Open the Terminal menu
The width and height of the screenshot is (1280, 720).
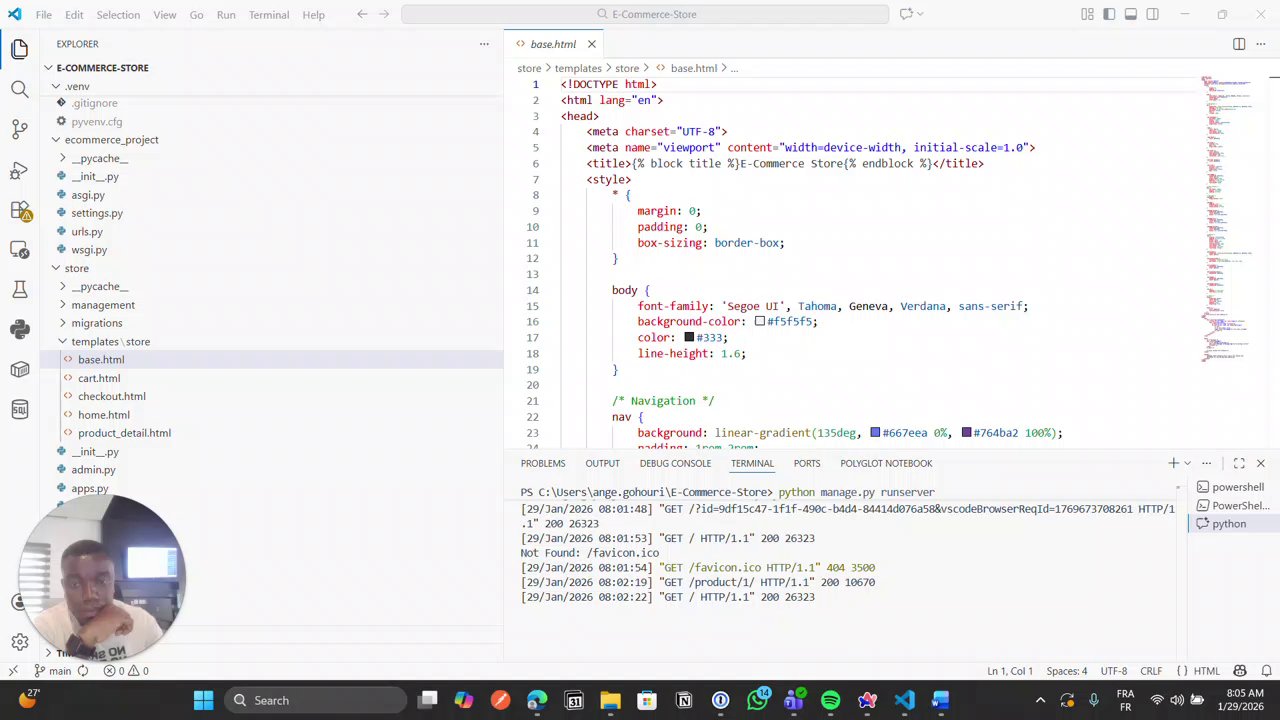point(269,15)
